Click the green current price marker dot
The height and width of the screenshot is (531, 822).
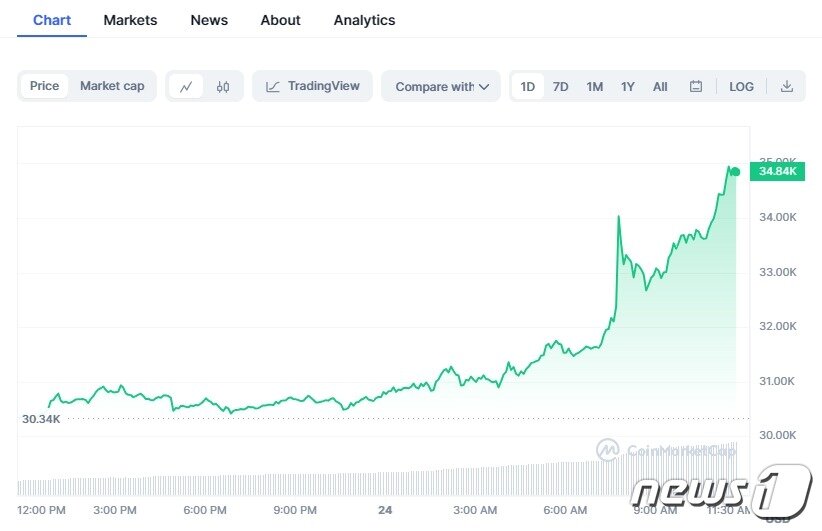click(x=736, y=171)
